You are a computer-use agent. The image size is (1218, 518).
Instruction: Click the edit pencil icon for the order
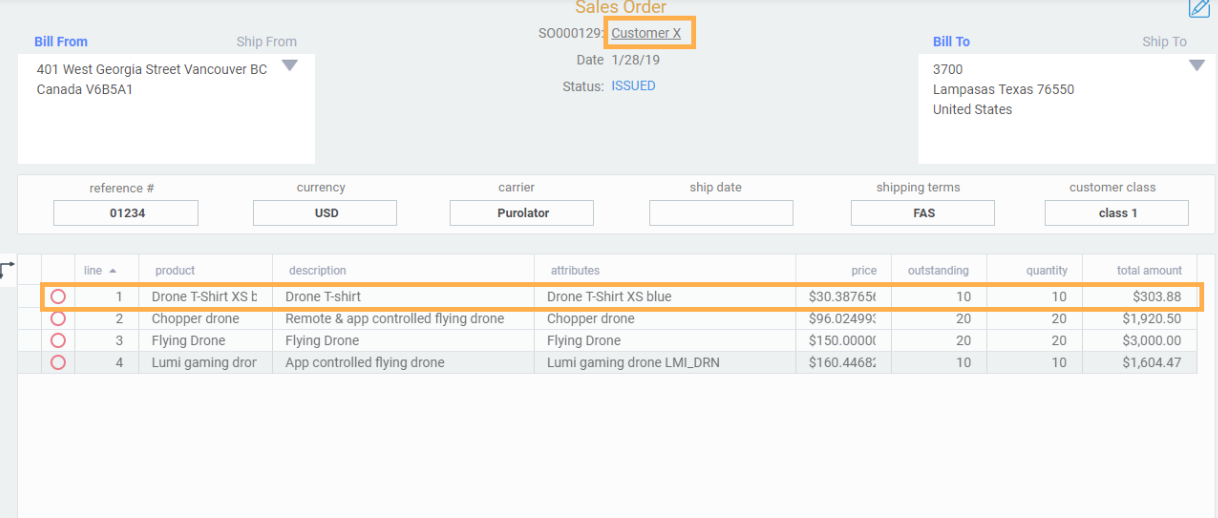[1199, 8]
